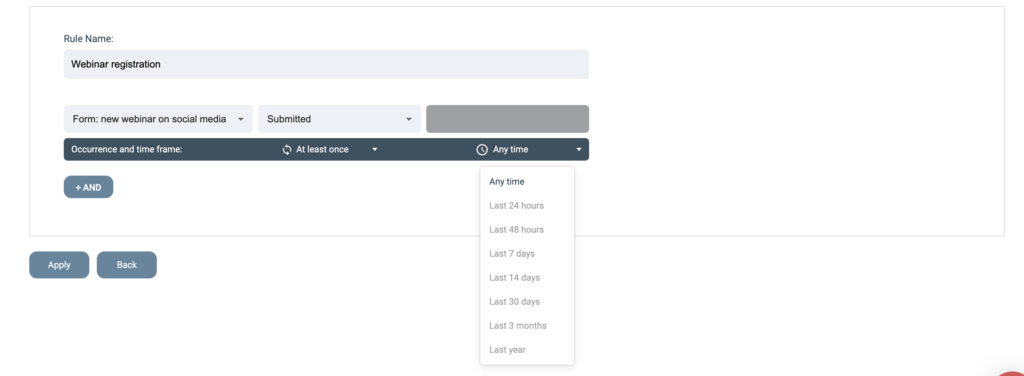The image size is (1024, 376).
Task: Click the repeat occurrence icon
Action: coord(287,149)
